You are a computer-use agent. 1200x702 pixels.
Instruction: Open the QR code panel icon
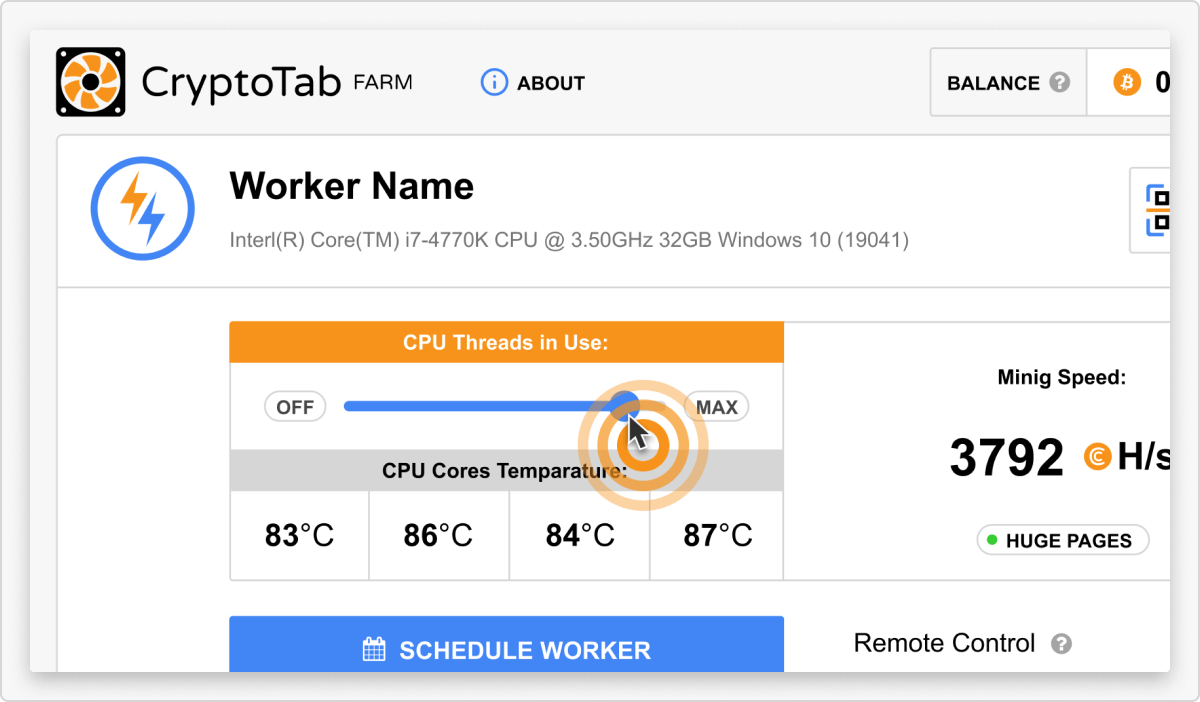coord(1160,210)
